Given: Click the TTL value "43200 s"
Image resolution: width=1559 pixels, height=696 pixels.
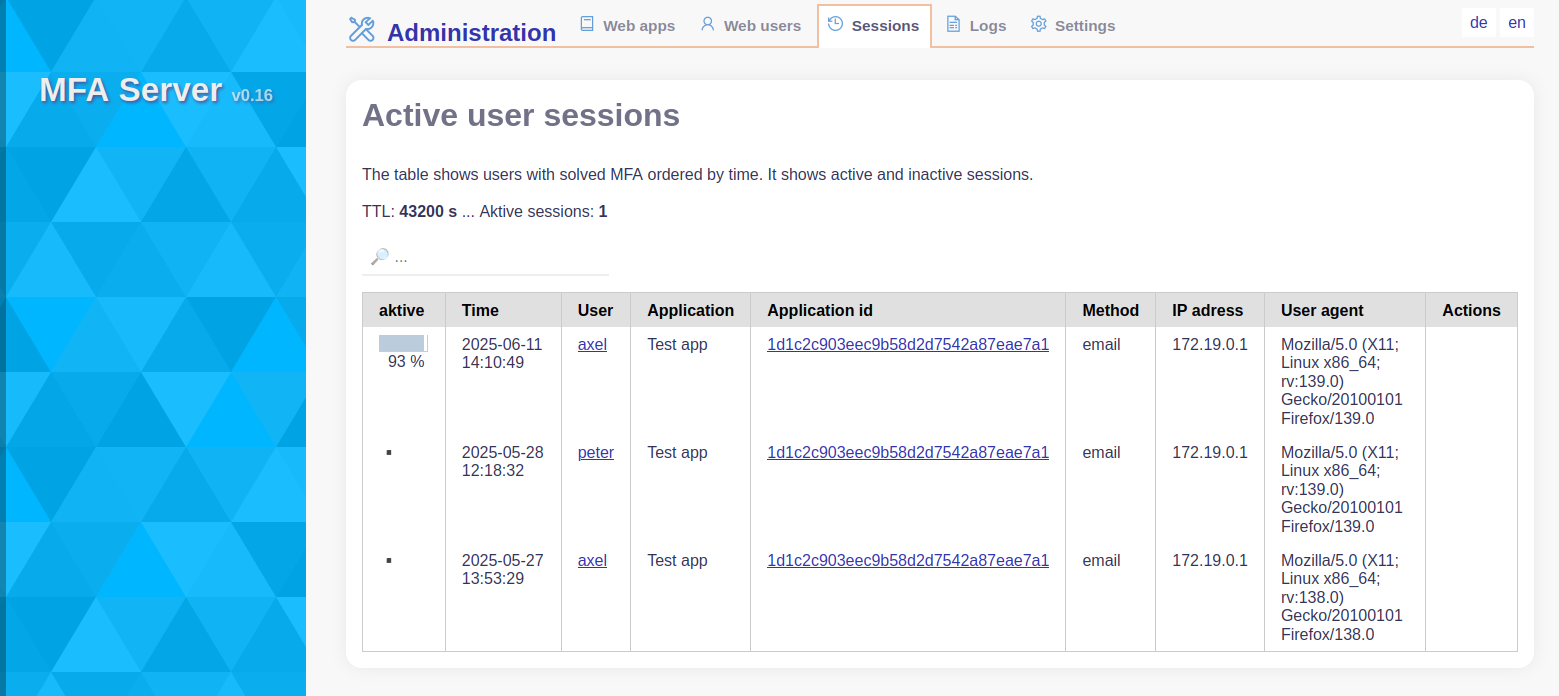Looking at the screenshot, I should 428,212.
